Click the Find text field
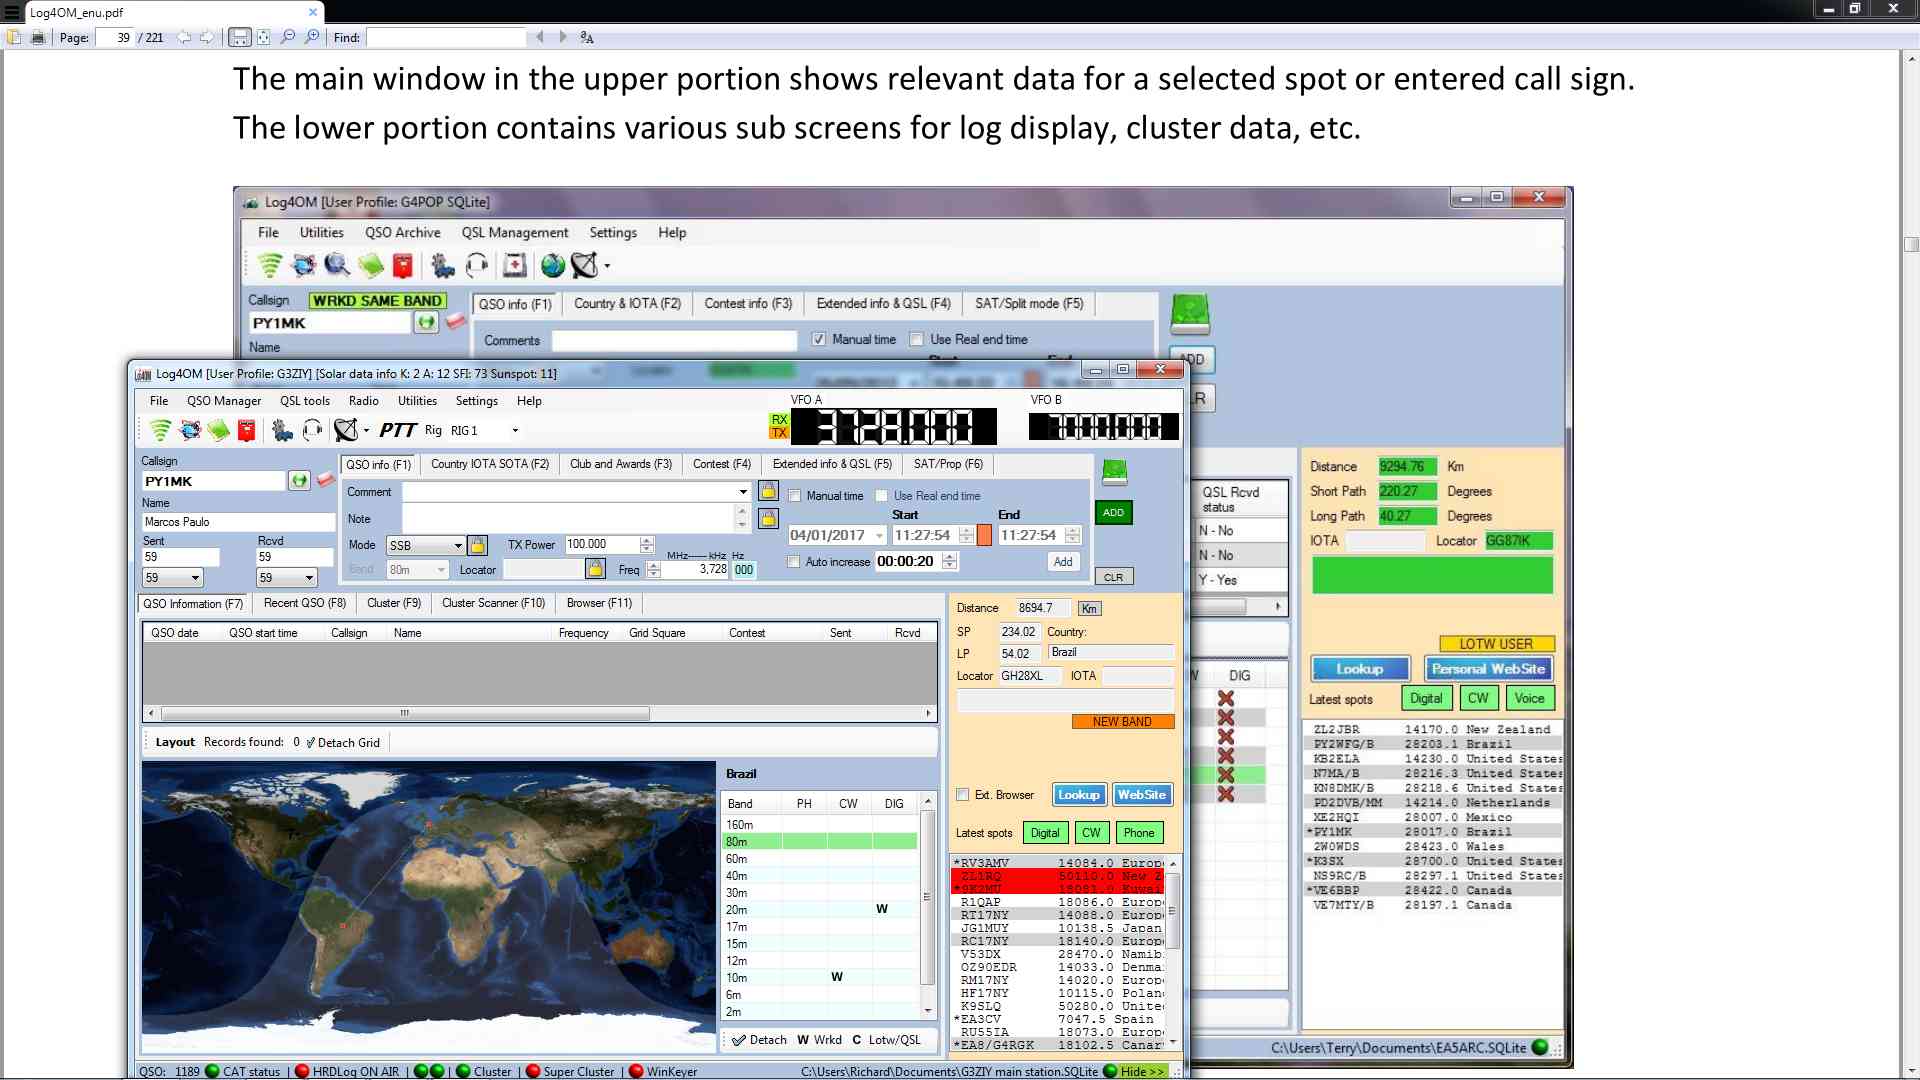This screenshot has height=1080, width=1920. pyautogui.click(x=446, y=38)
